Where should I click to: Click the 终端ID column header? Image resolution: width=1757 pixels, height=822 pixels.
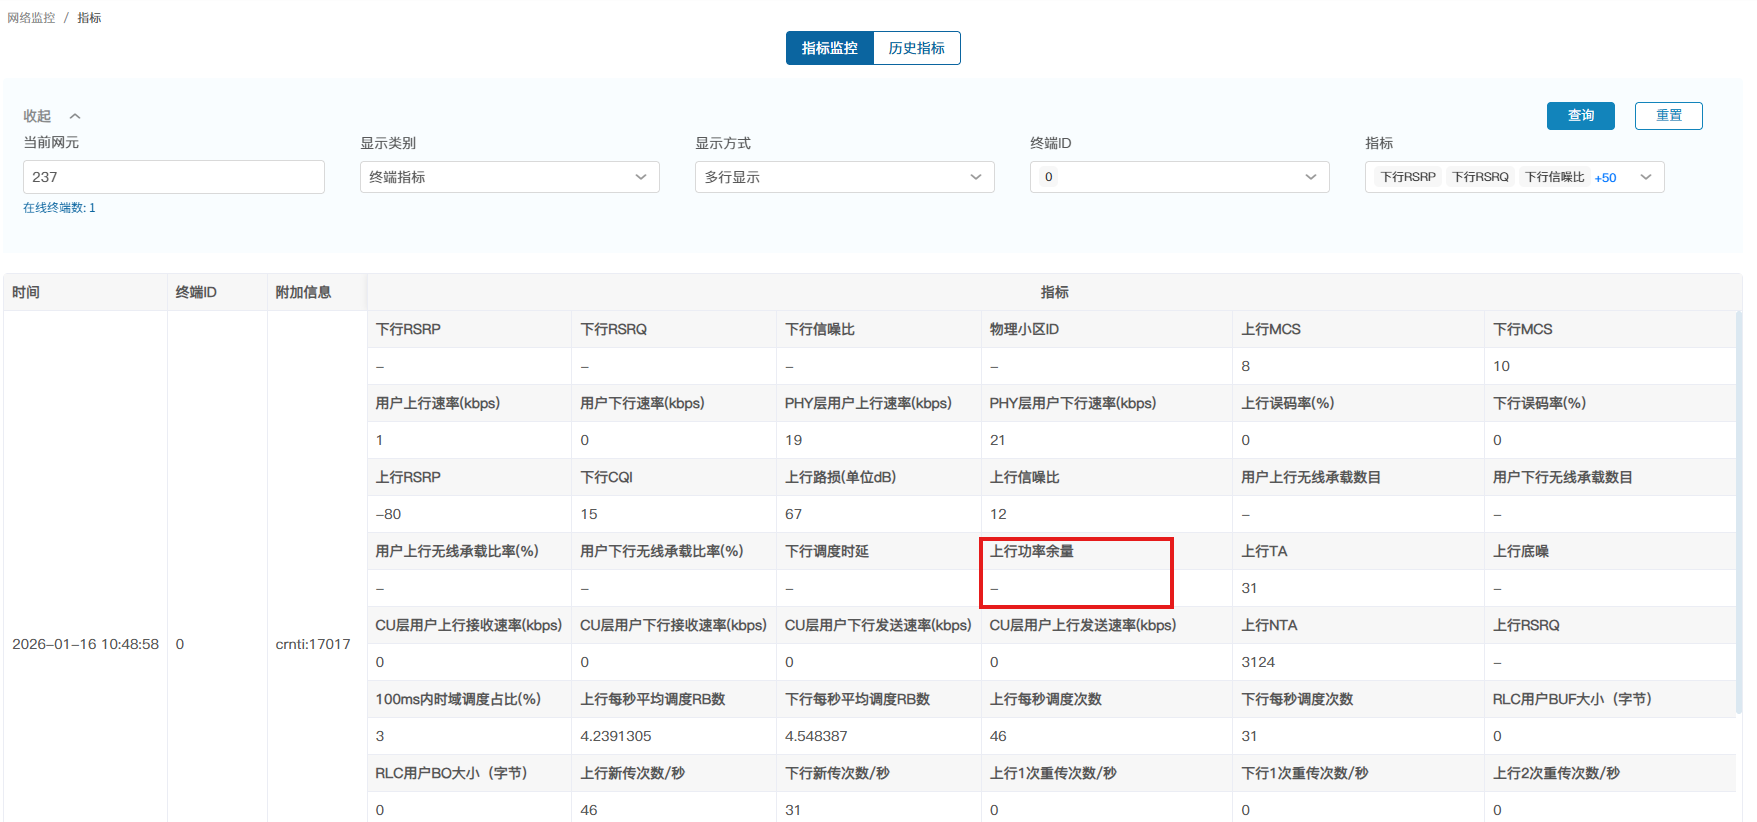[x=196, y=292]
